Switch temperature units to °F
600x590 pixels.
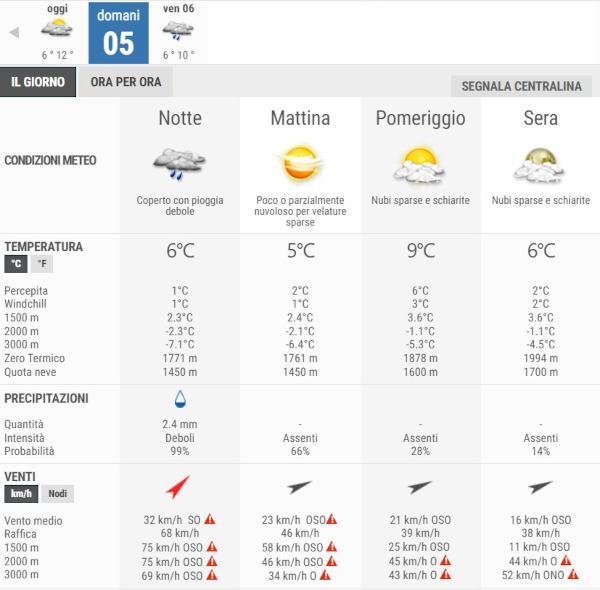tap(40, 265)
